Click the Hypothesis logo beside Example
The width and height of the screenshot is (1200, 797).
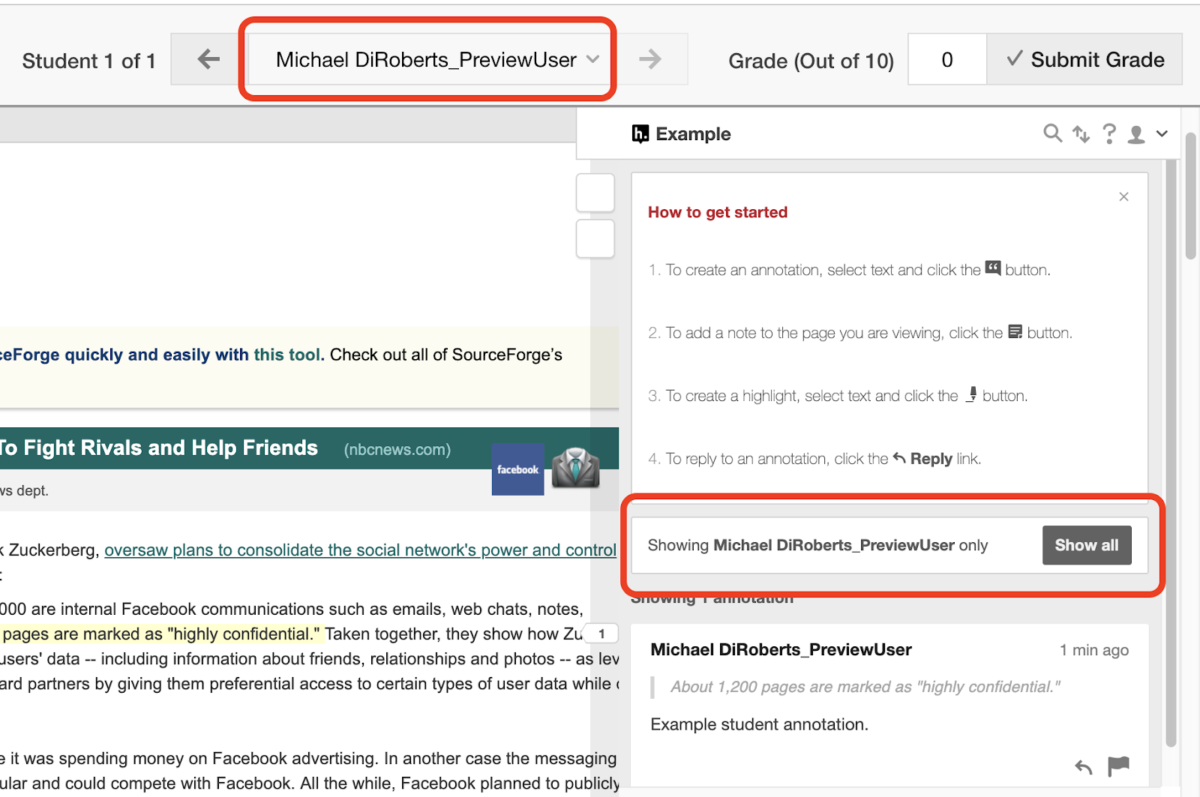point(641,133)
